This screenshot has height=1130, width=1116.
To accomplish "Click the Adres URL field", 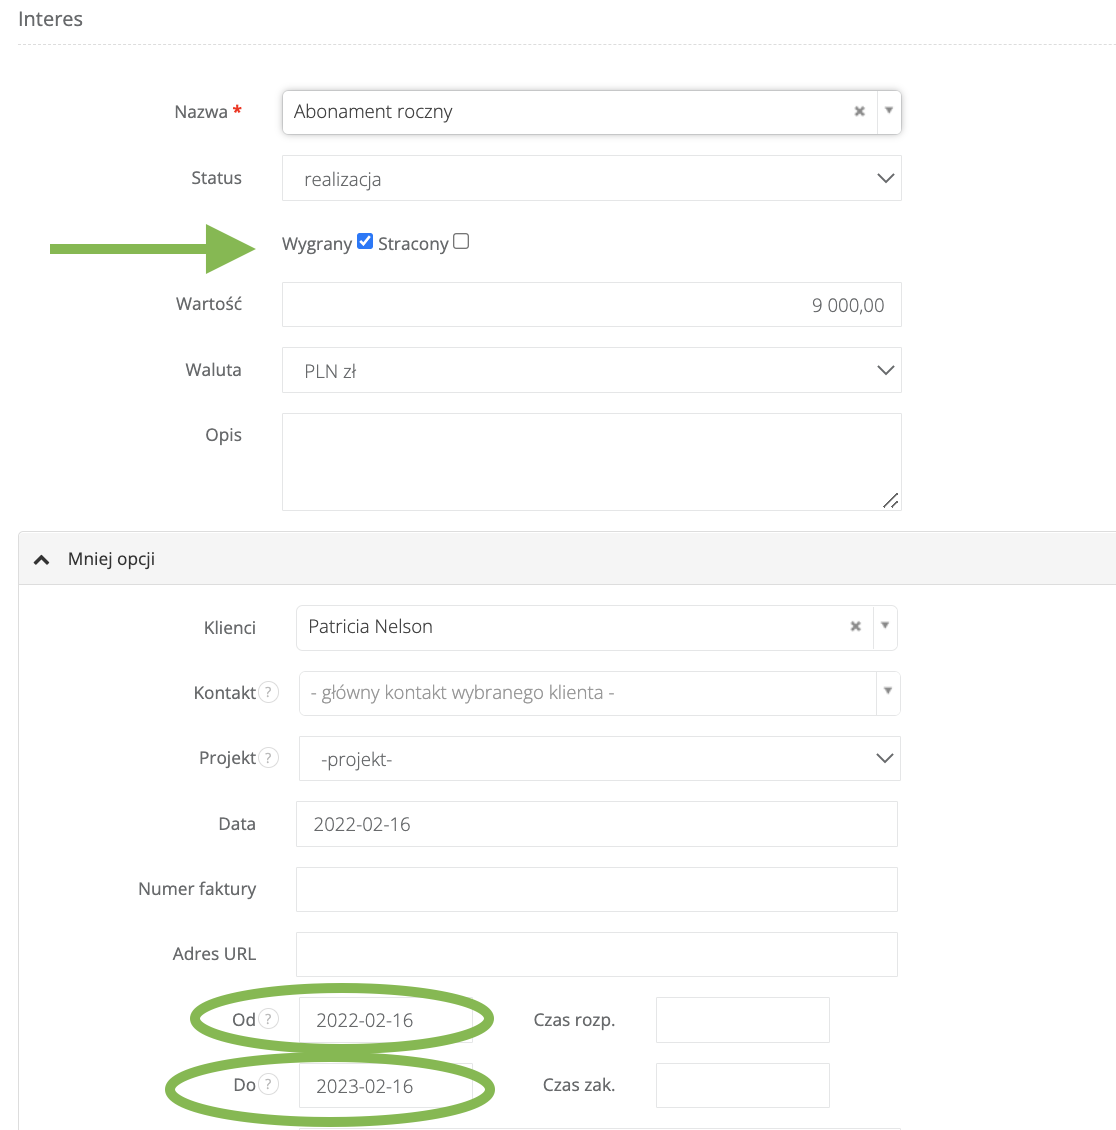I will (x=596, y=954).
